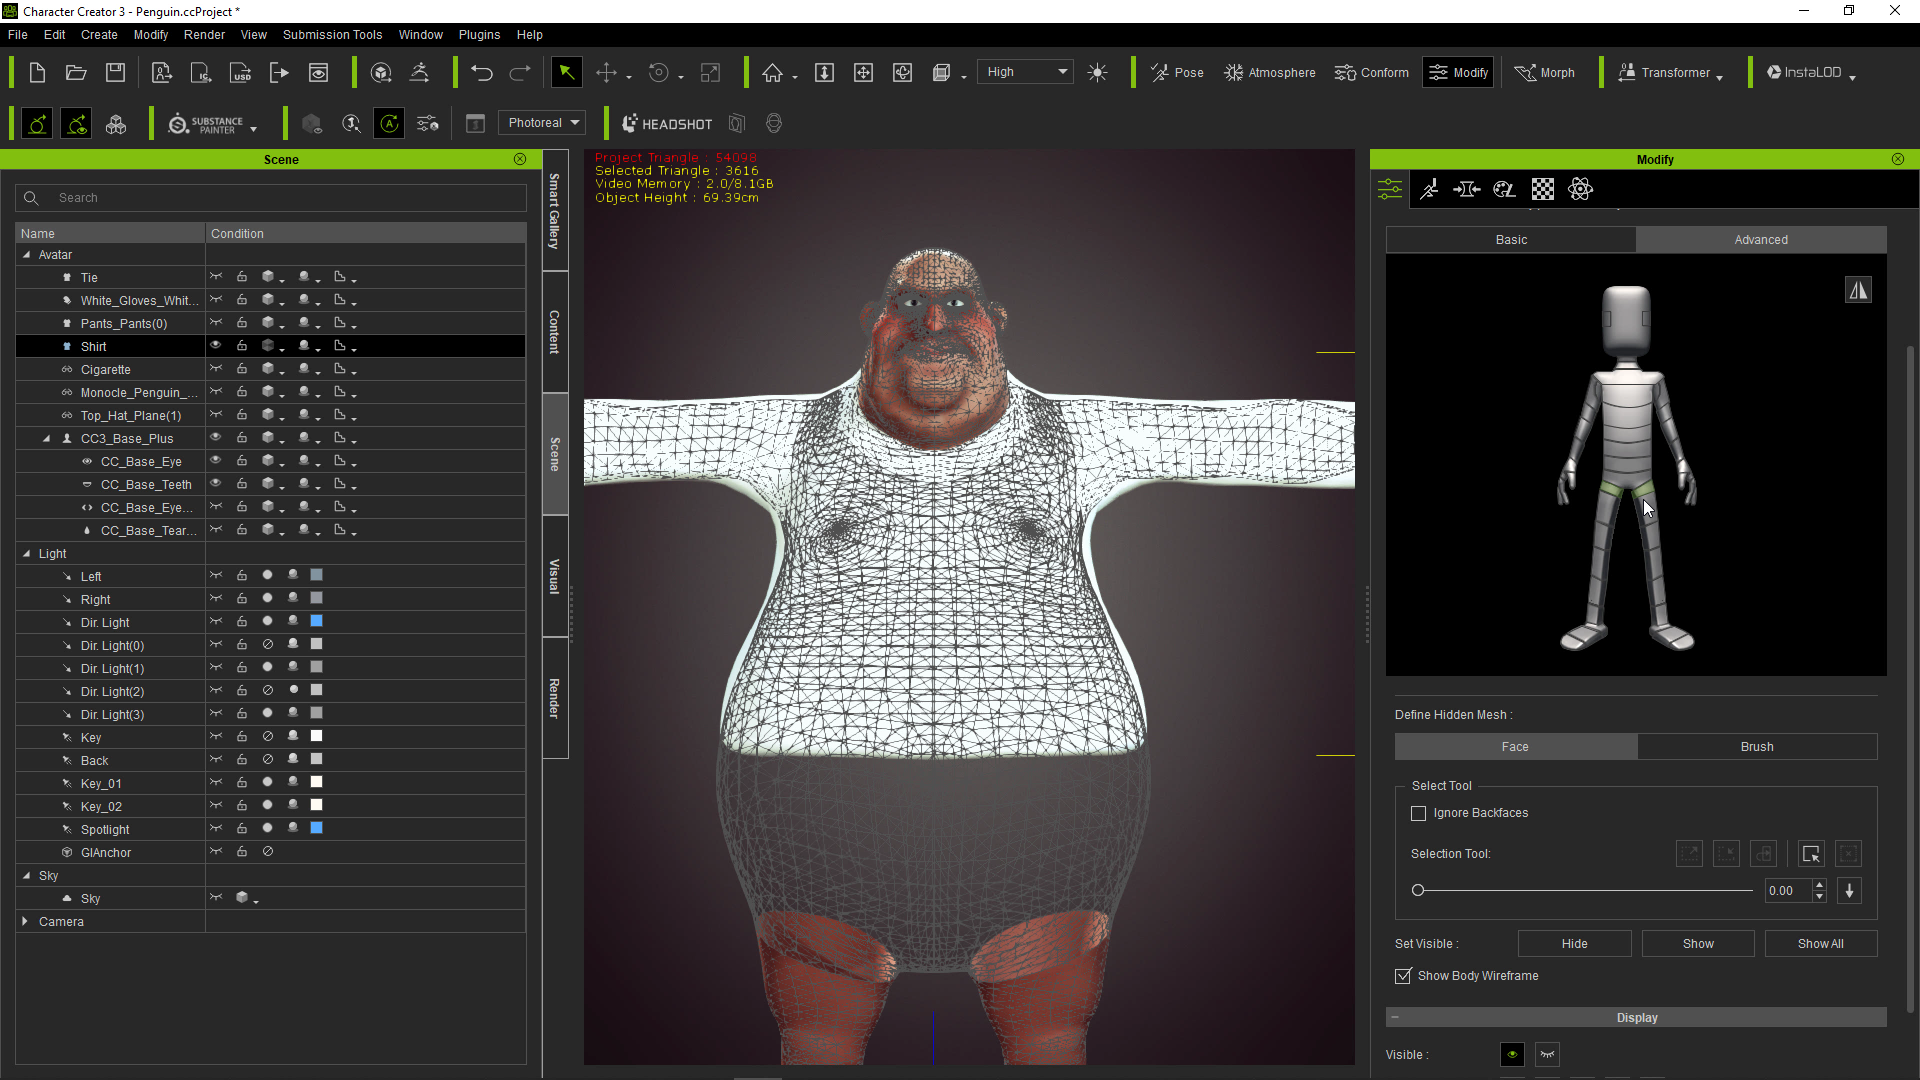Click the hidden eye-closed button in Display
The width and height of the screenshot is (1920, 1080).
click(1547, 1055)
